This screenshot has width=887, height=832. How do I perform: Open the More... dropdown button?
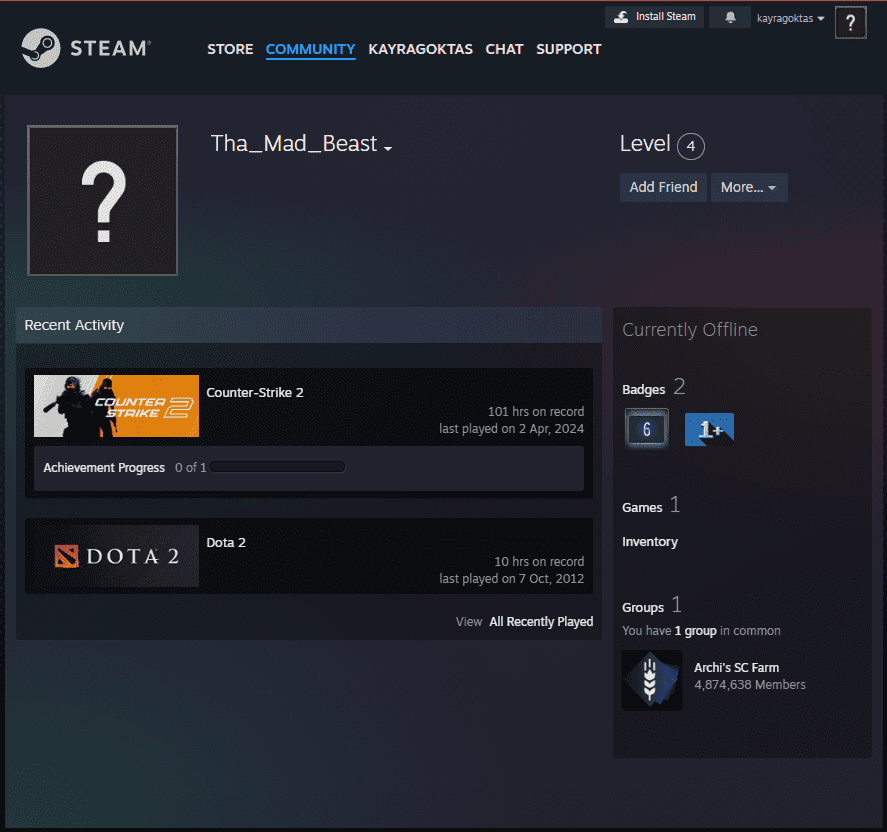pos(749,187)
